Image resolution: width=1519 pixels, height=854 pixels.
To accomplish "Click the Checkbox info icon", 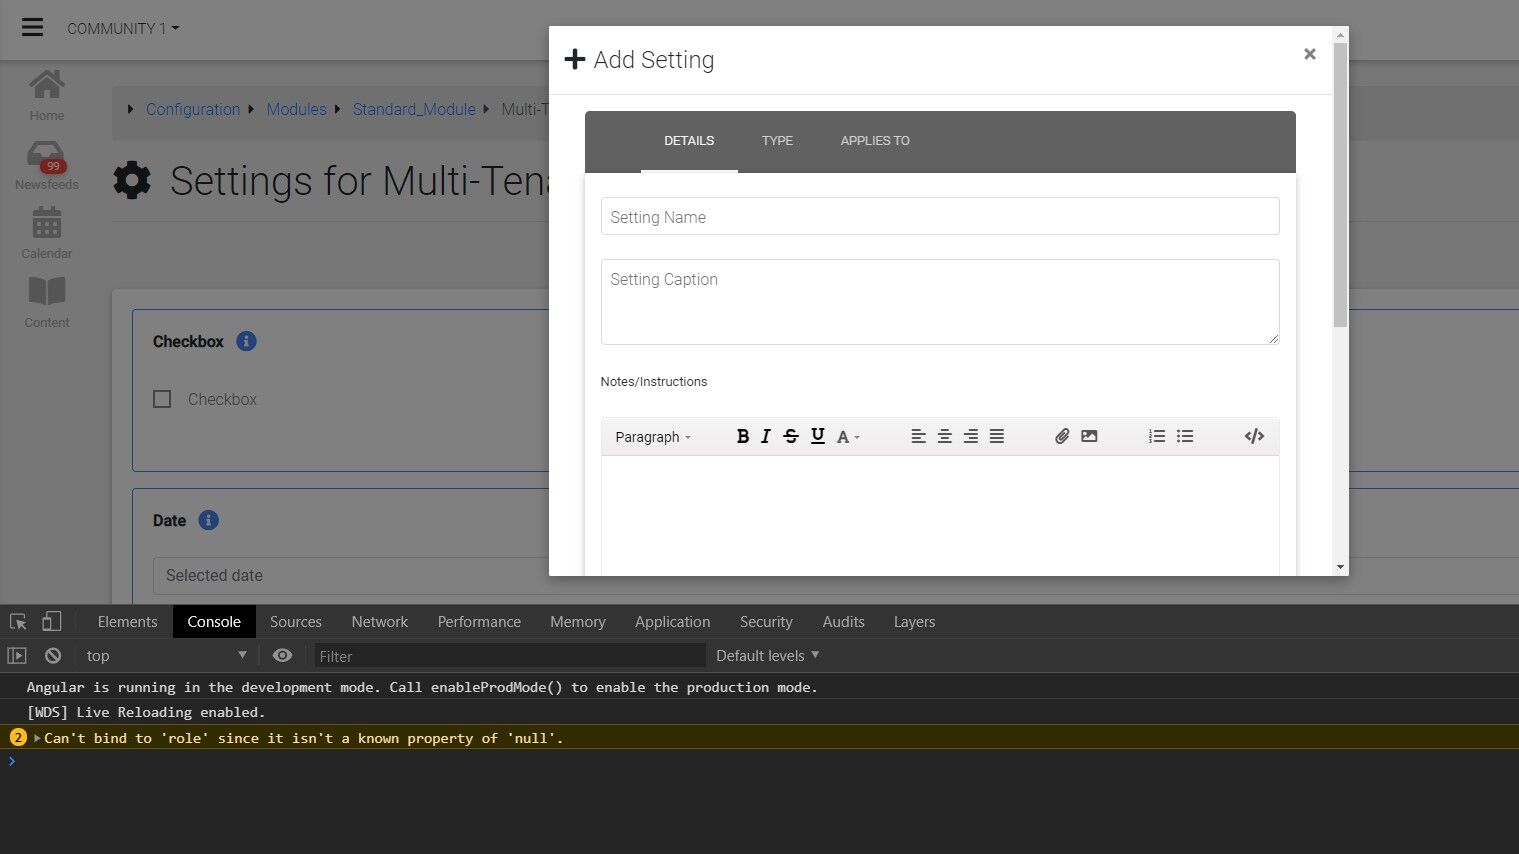I will [x=246, y=341].
